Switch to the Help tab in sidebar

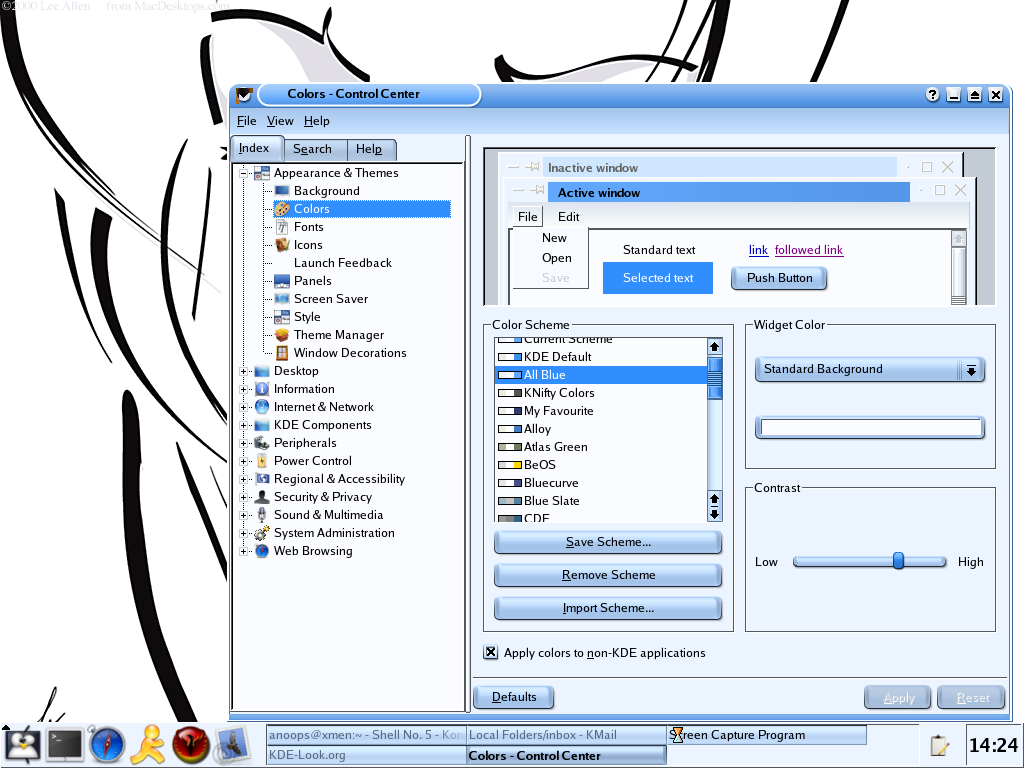tap(370, 149)
